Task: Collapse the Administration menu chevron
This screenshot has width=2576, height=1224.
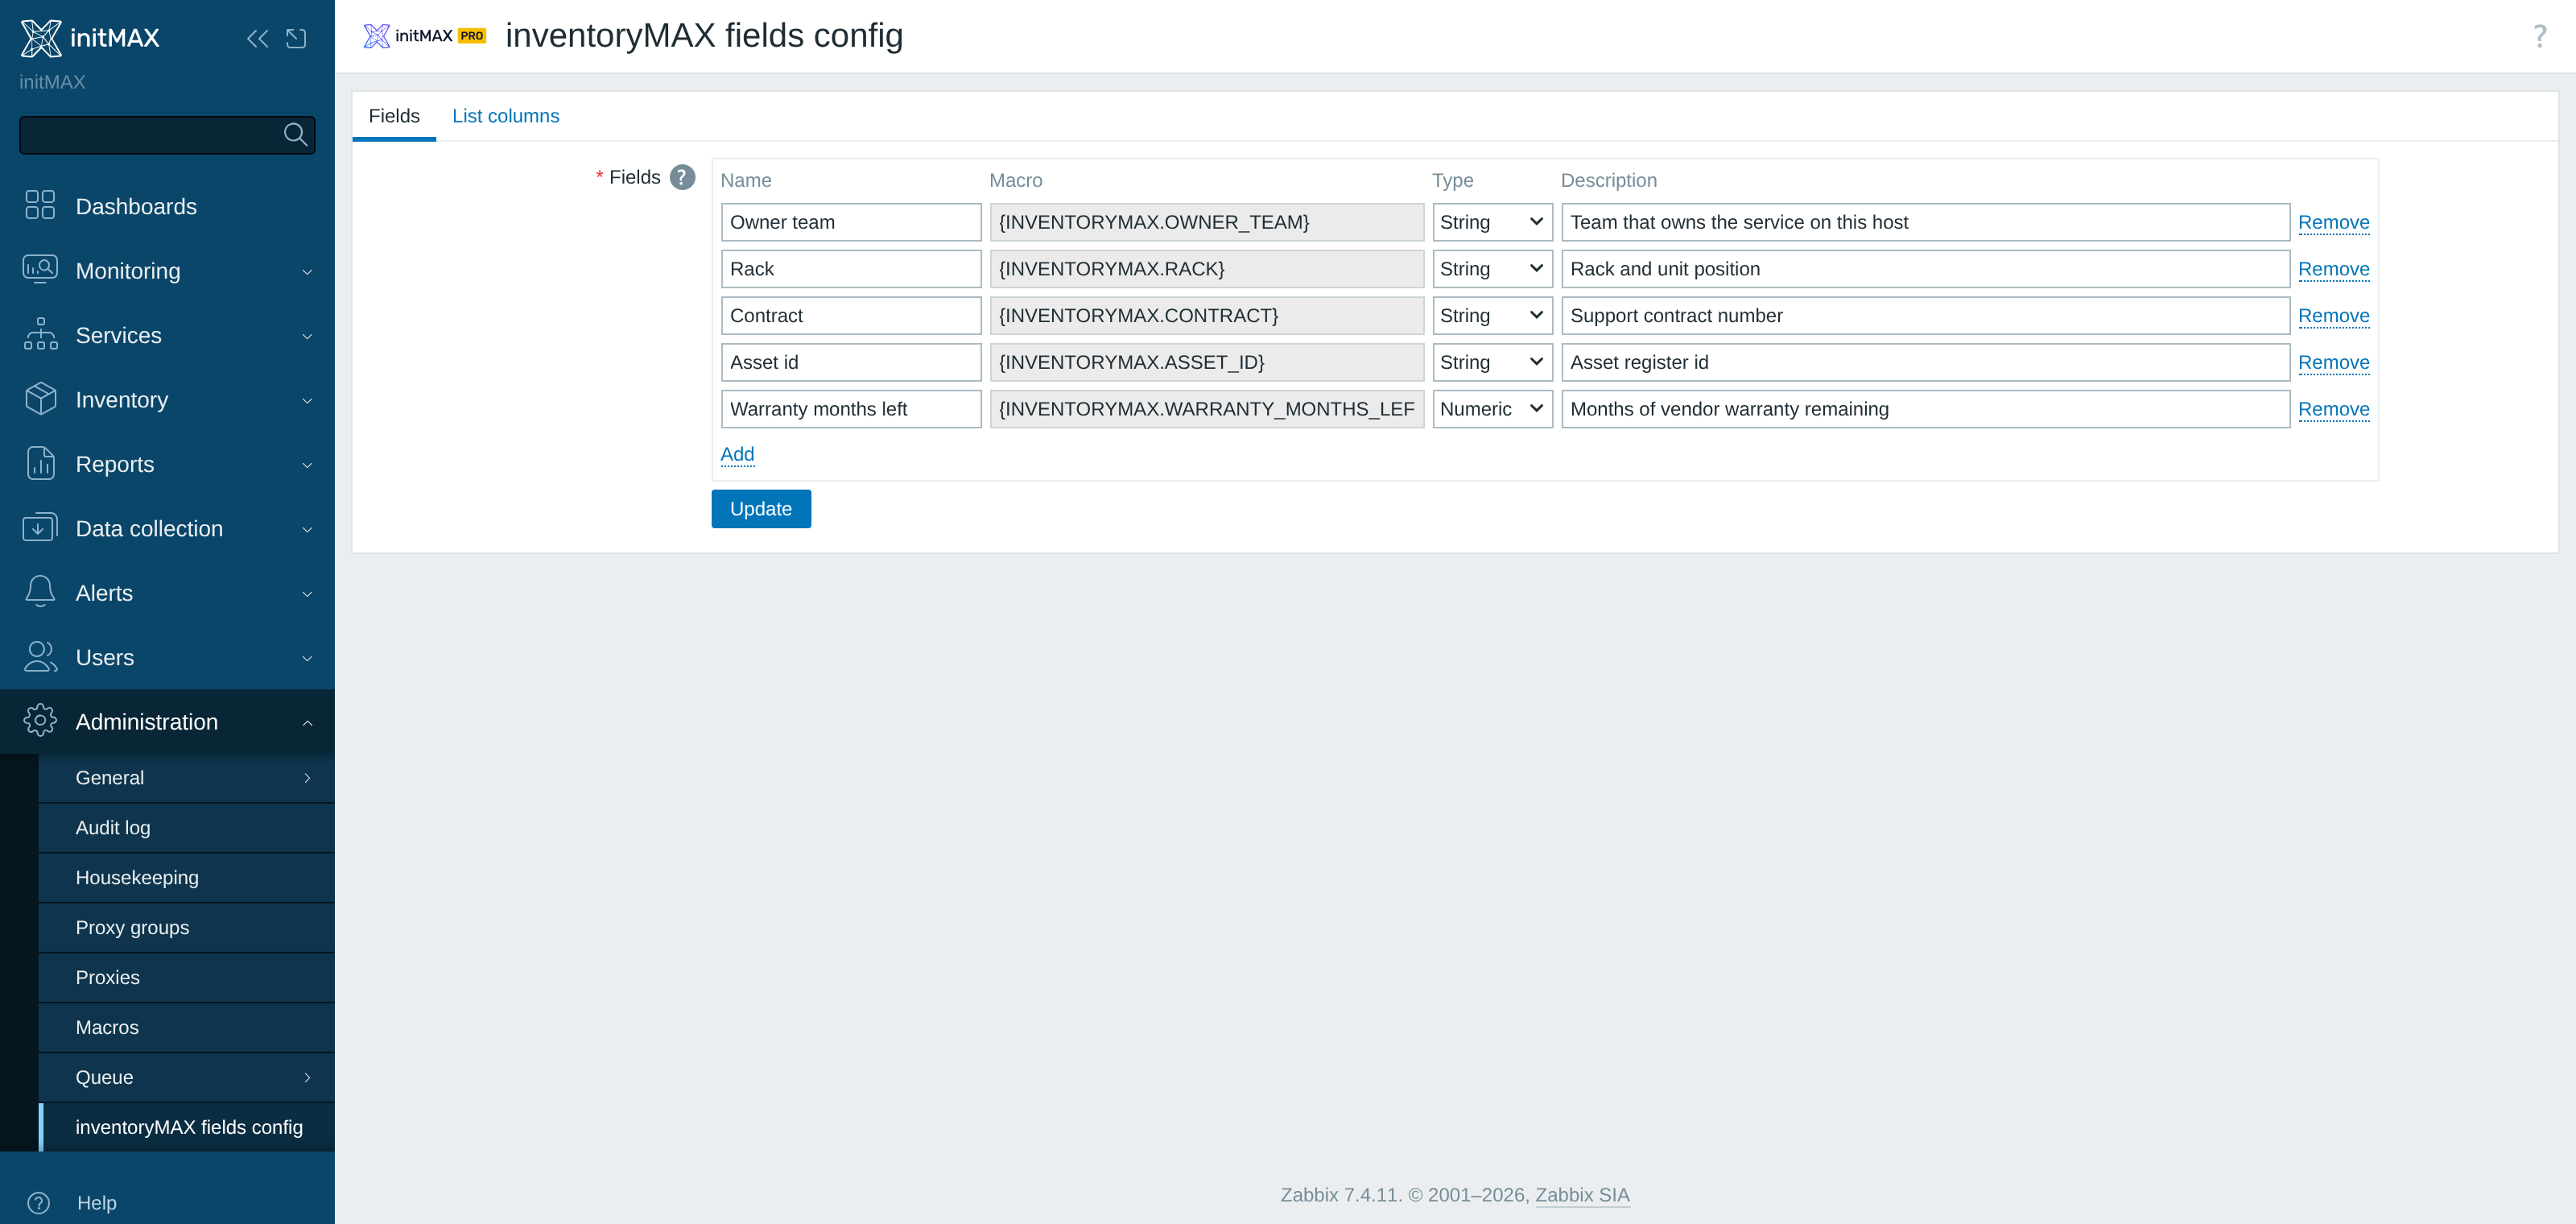Action: [x=307, y=722]
